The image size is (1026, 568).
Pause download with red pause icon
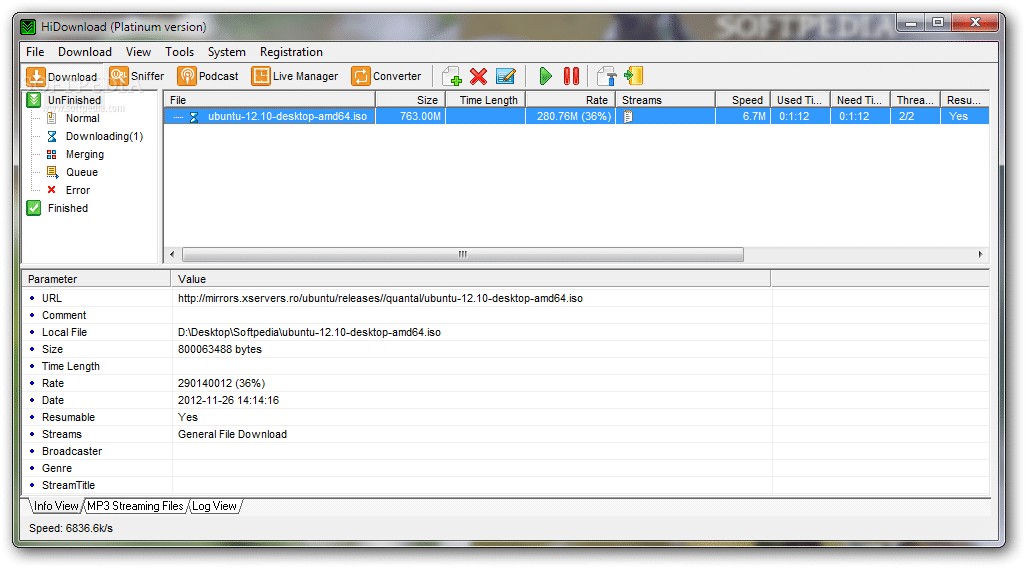[571, 76]
